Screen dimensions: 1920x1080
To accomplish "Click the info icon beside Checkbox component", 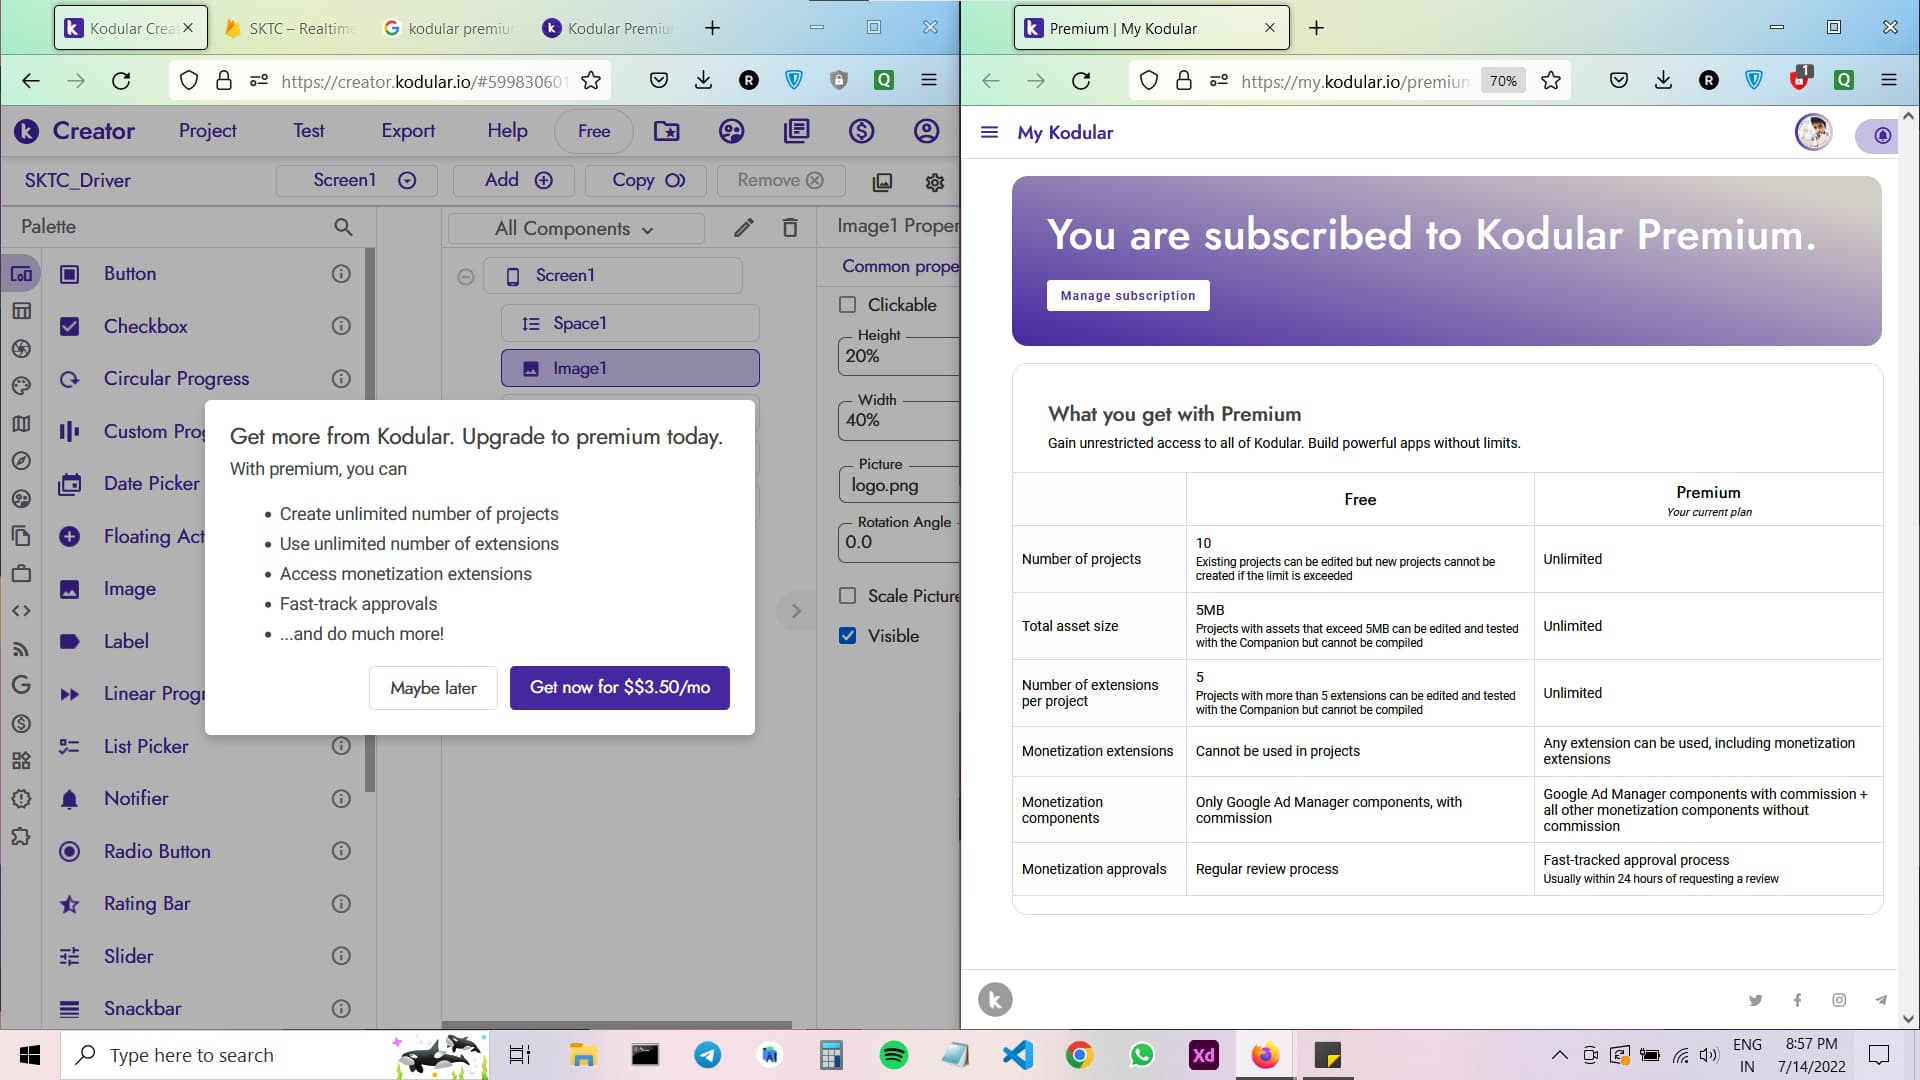I will pyautogui.click(x=341, y=326).
